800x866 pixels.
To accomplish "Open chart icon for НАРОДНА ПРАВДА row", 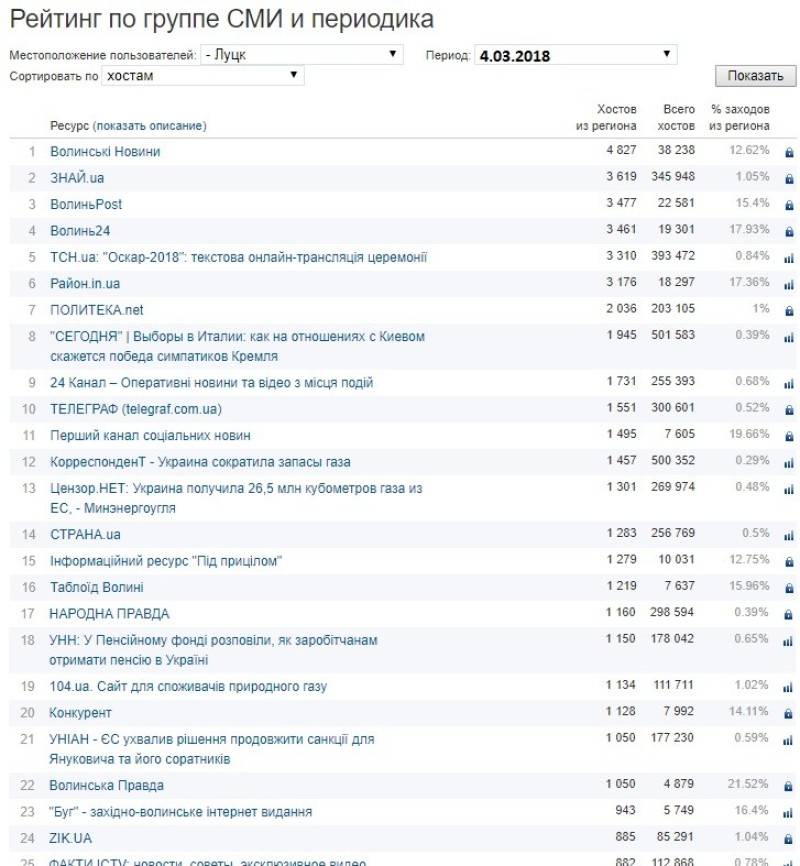I will click(789, 615).
